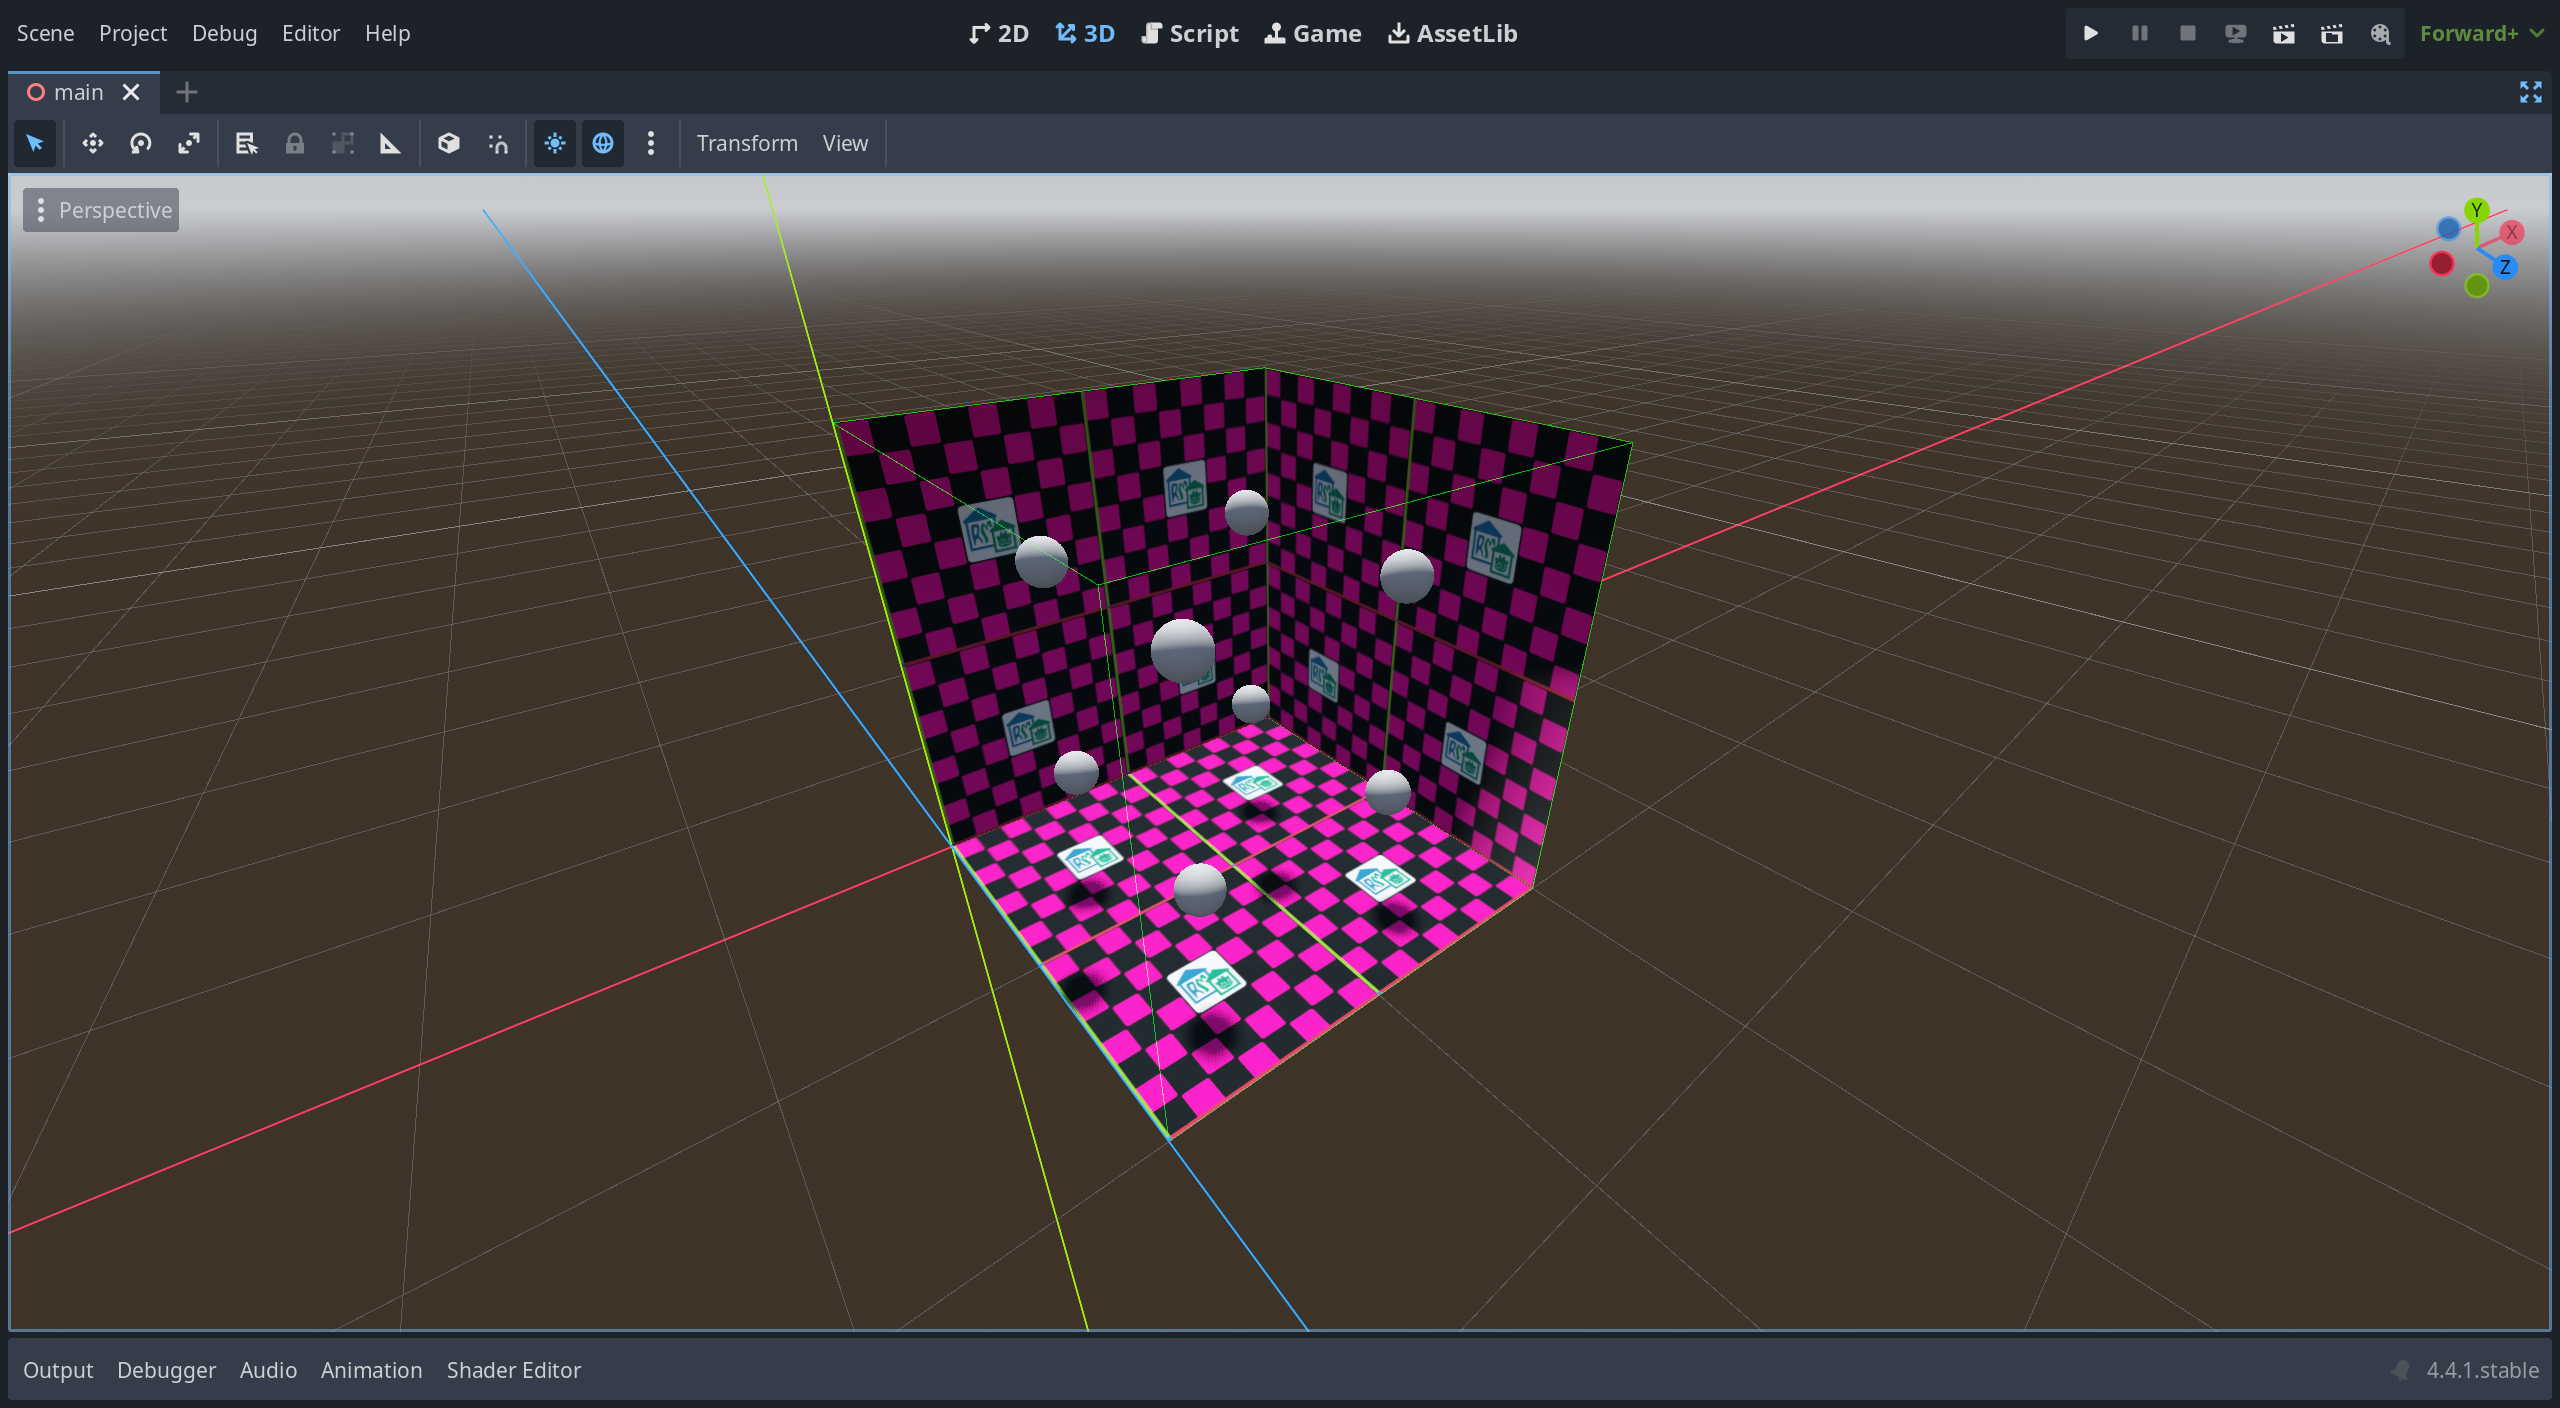
Task: Open the Perspective view menu
Action: click(x=101, y=210)
